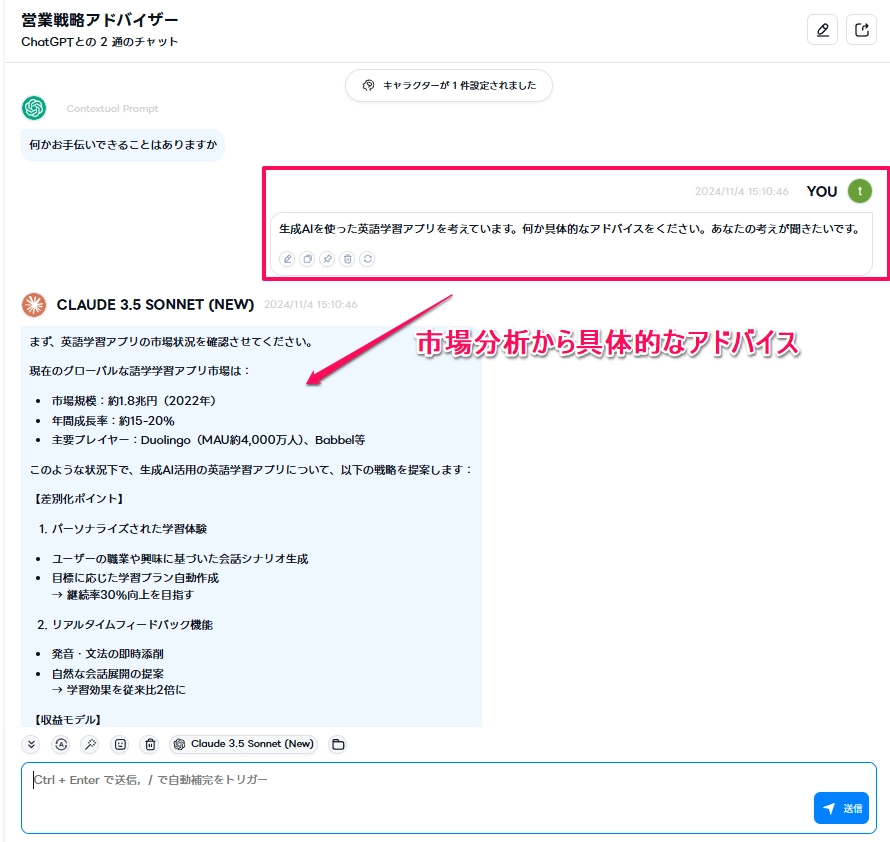The image size is (890, 842).
Task: Click the bullet 発音・文法の即時添削
Action: tap(108, 654)
